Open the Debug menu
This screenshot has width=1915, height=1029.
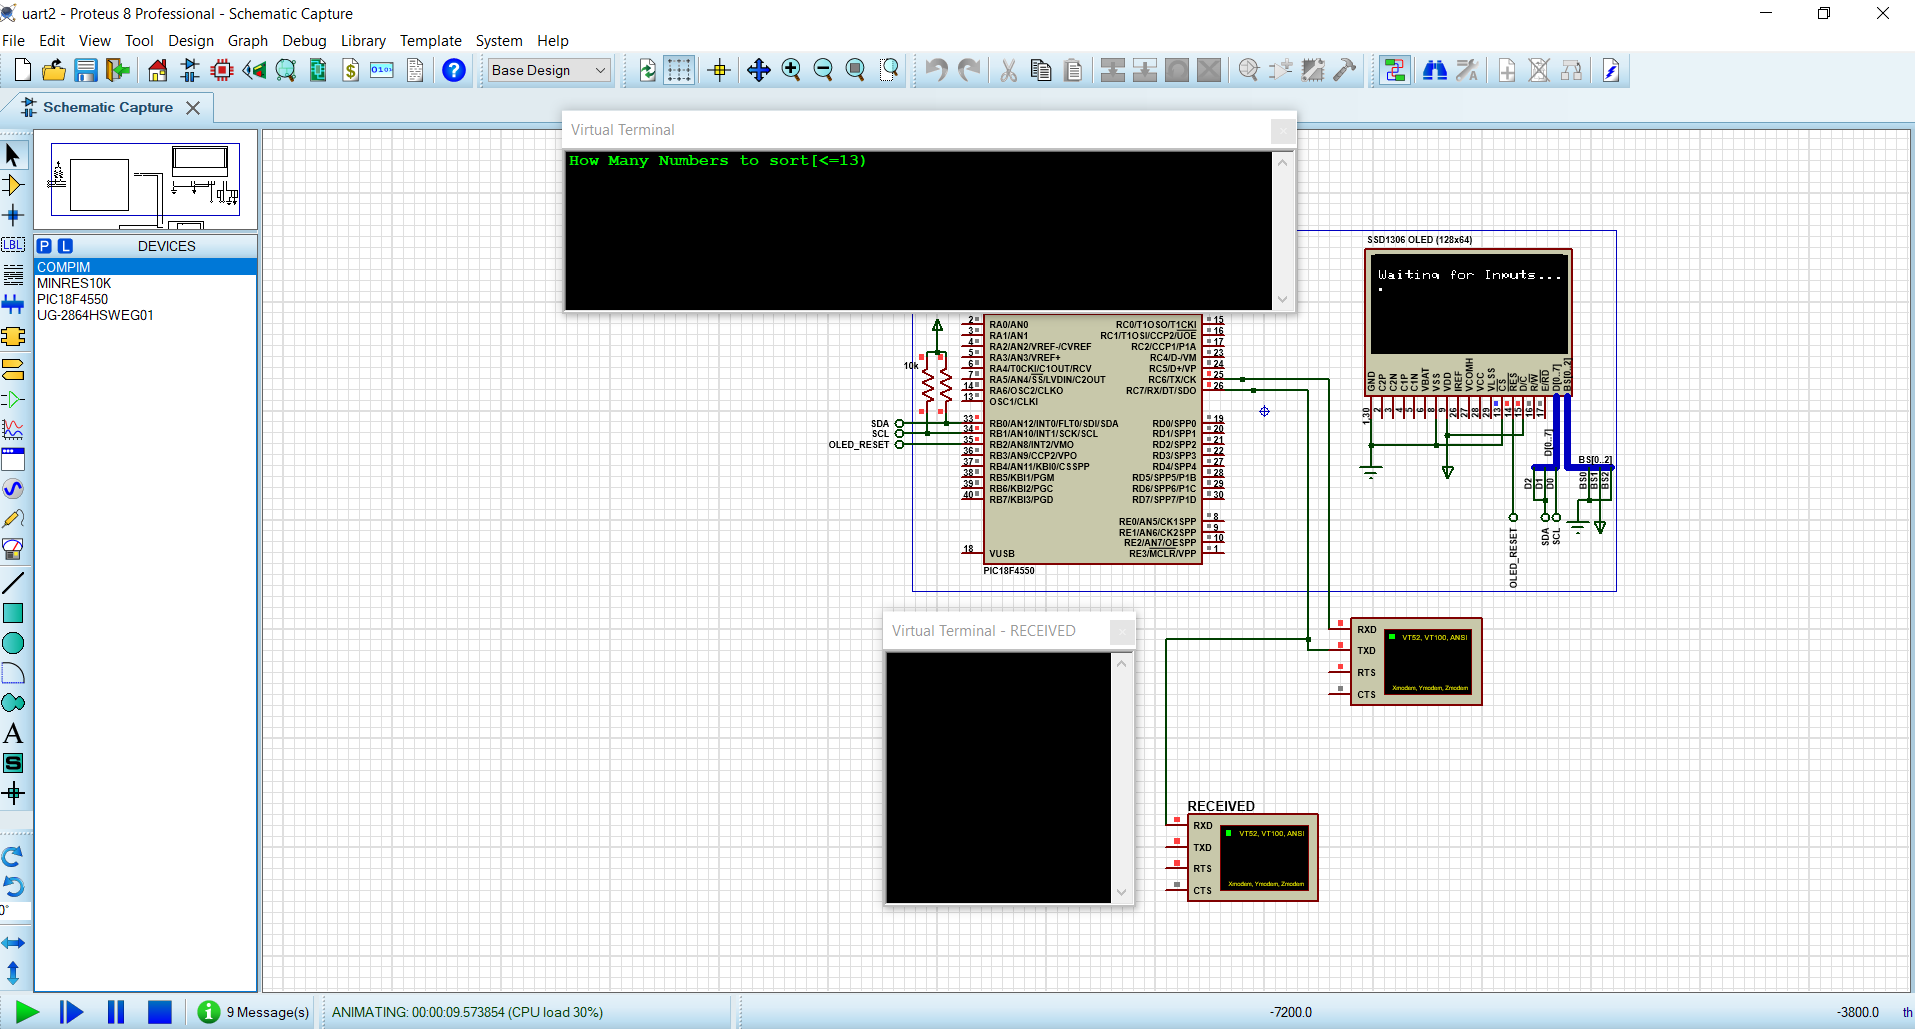(304, 41)
